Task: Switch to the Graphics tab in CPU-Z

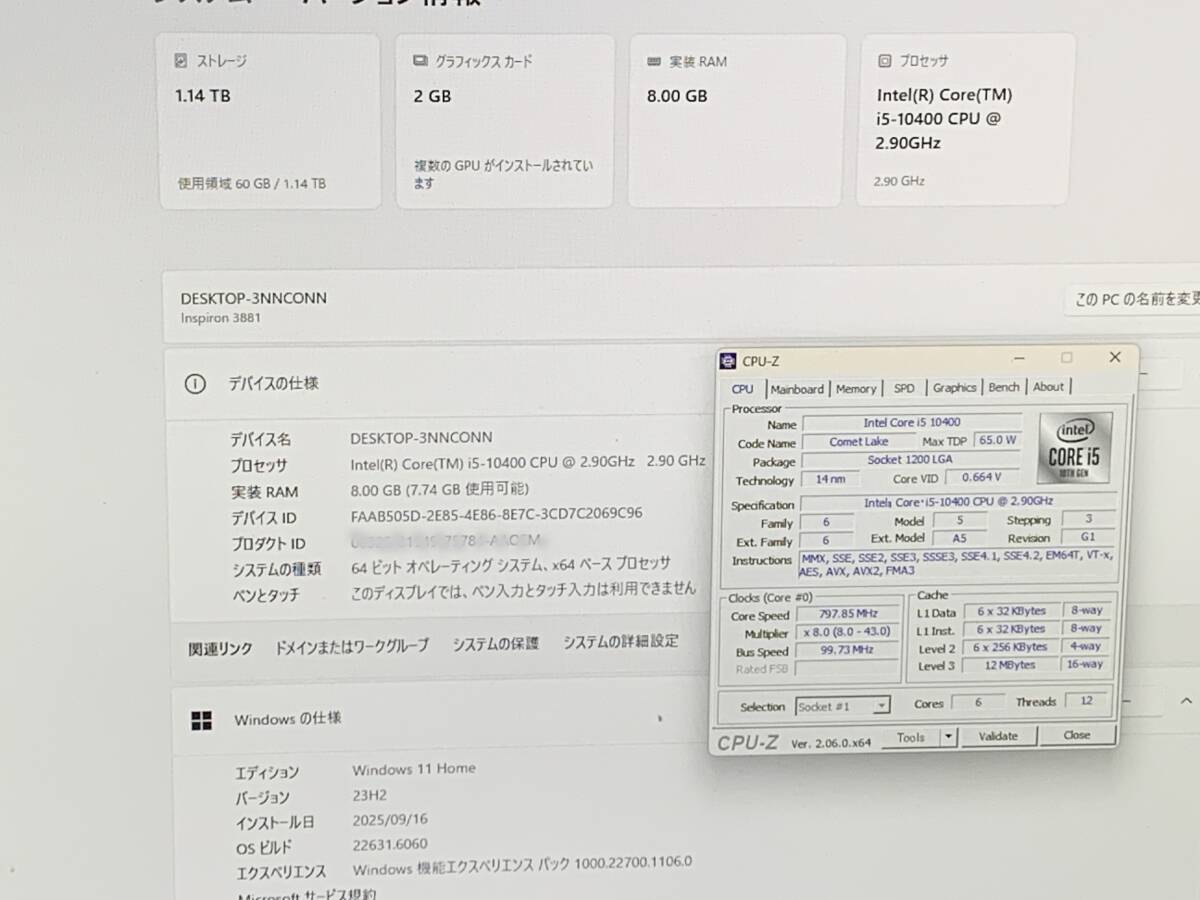Action: click(x=955, y=388)
